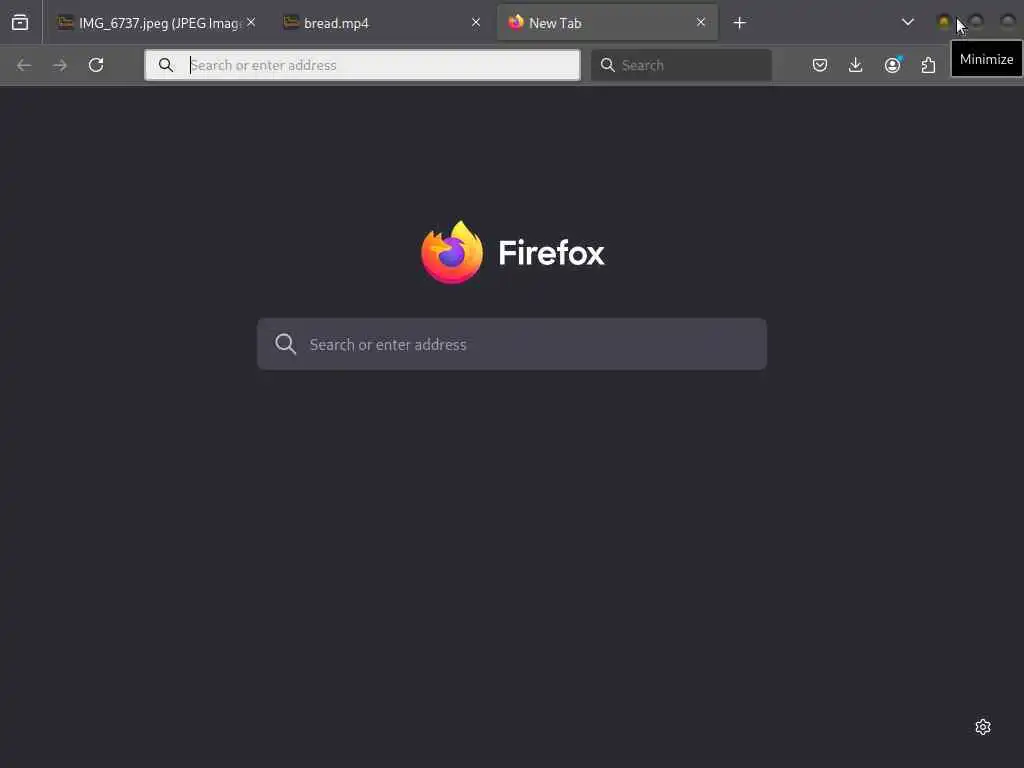
Task: Focus the toolbar Search box
Action: tap(681, 65)
